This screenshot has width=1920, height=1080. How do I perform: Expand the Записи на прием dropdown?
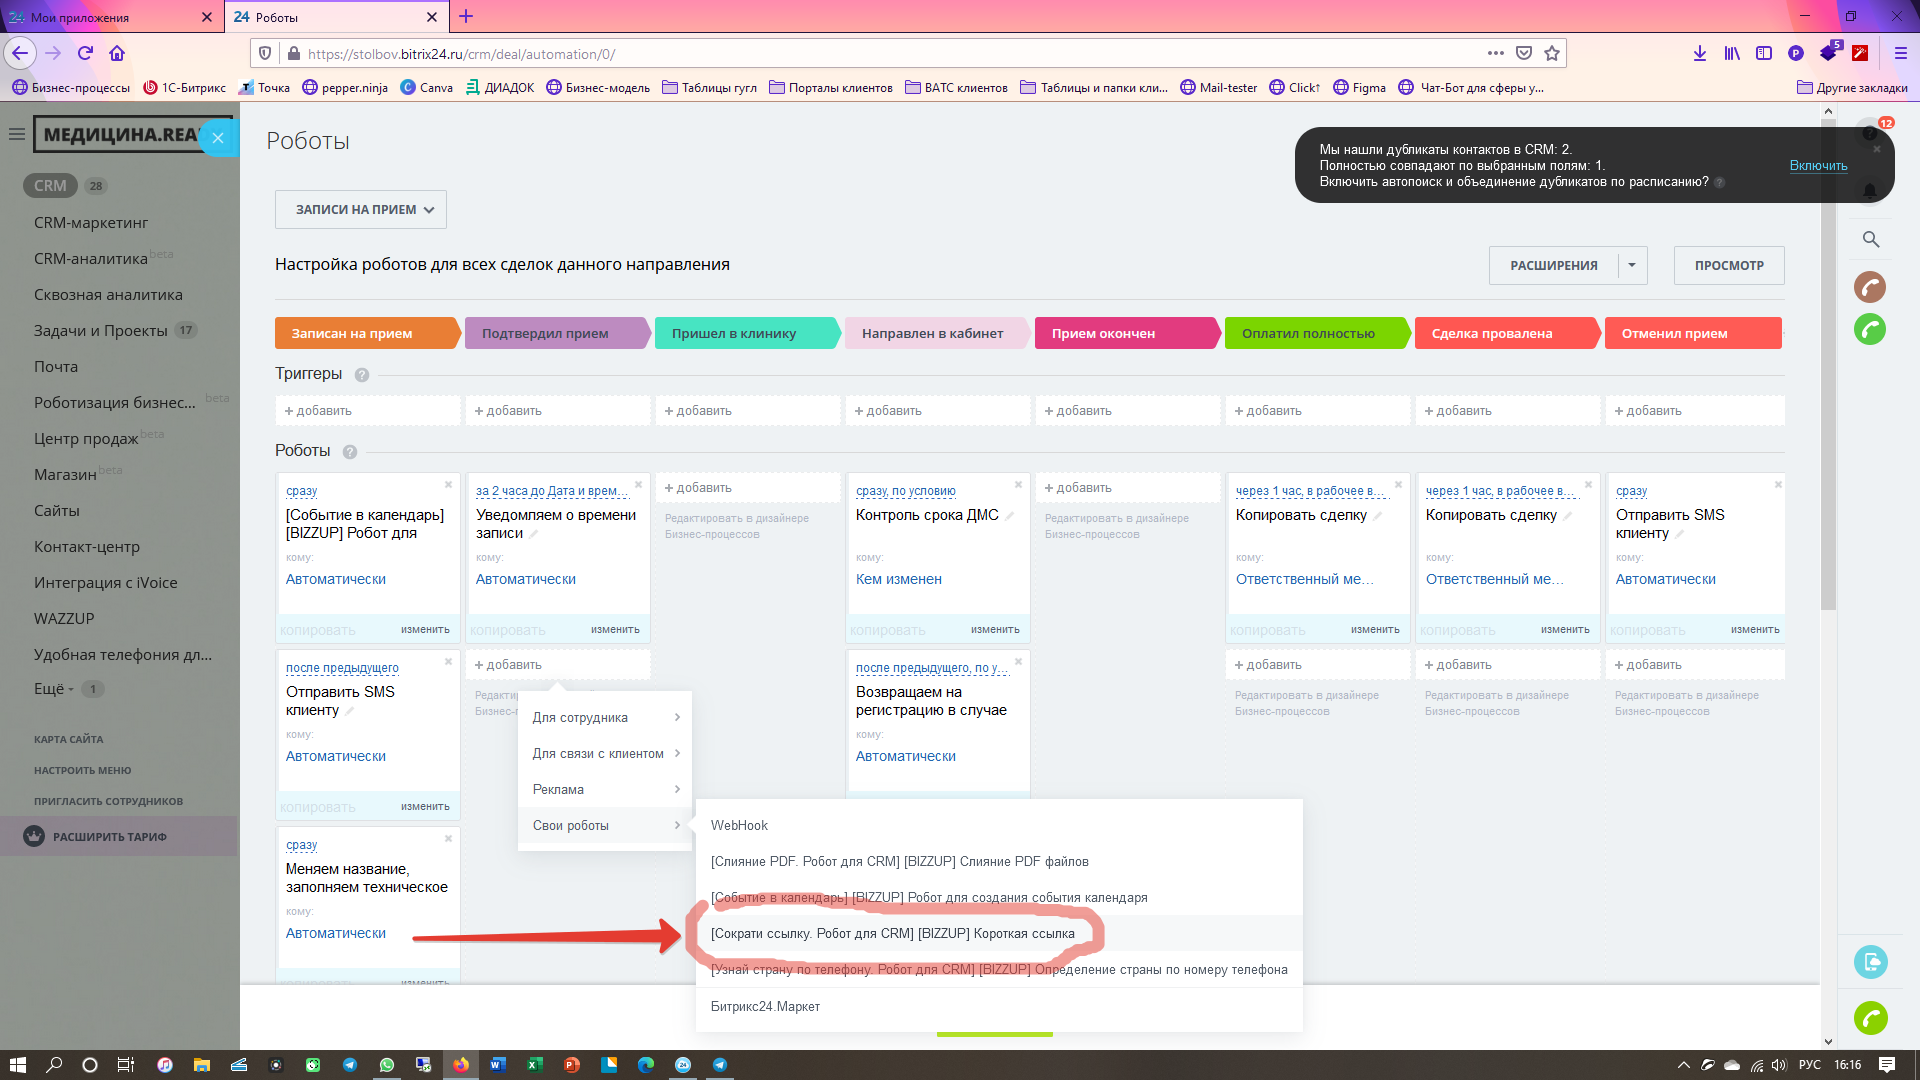pos(361,210)
